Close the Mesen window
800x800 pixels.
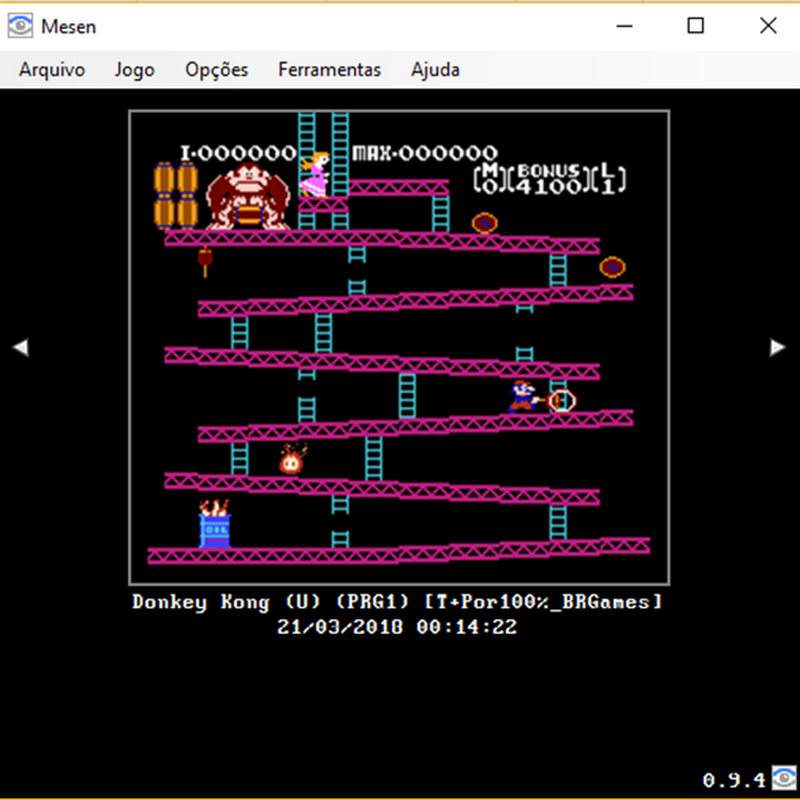768,26
